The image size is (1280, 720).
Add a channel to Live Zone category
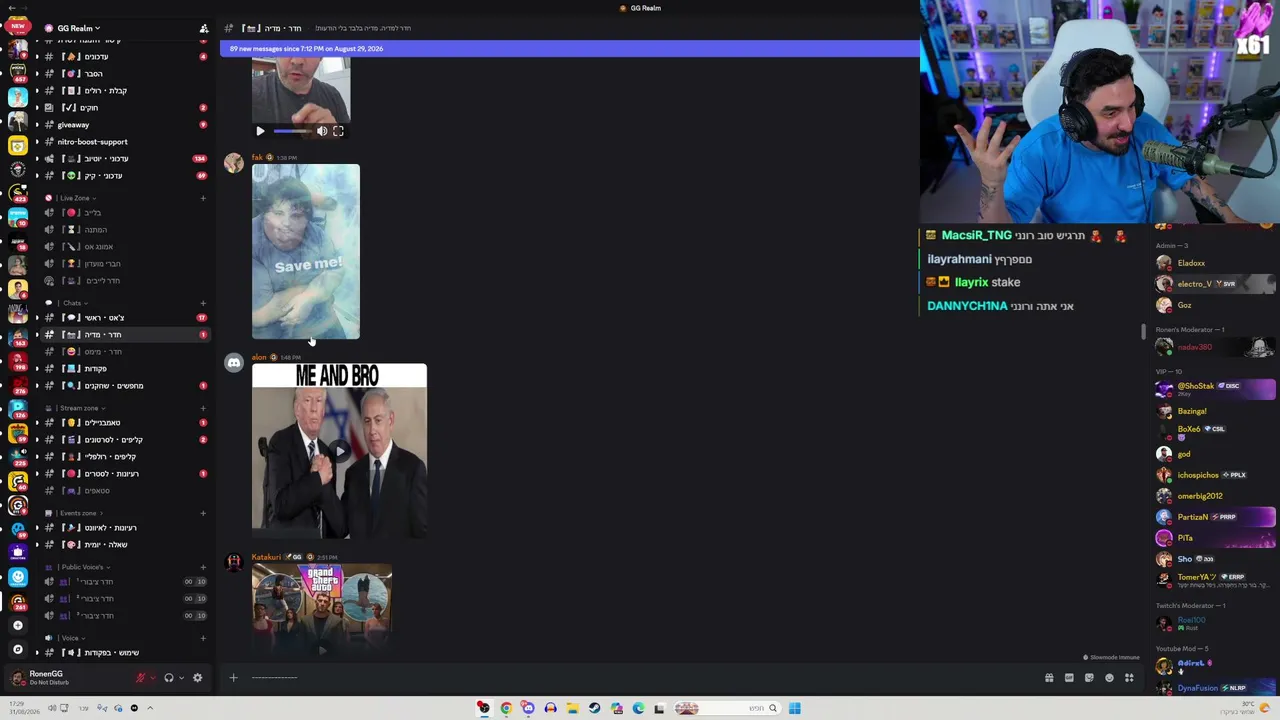(x=203, y=198)
